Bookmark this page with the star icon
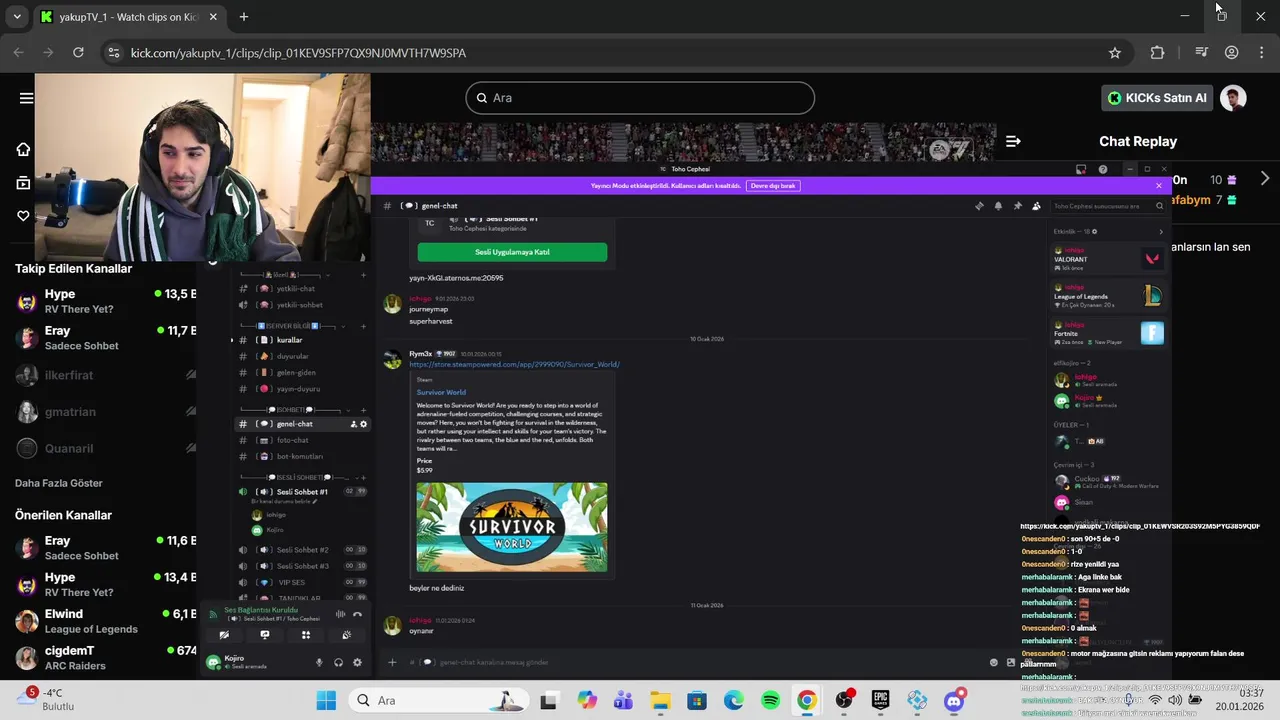The image size is (1280, 720). pos(1114,53)
